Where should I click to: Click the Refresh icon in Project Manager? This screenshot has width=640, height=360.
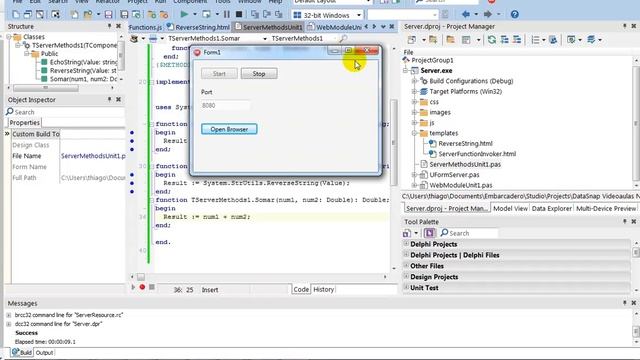click(x=491, y=40)
